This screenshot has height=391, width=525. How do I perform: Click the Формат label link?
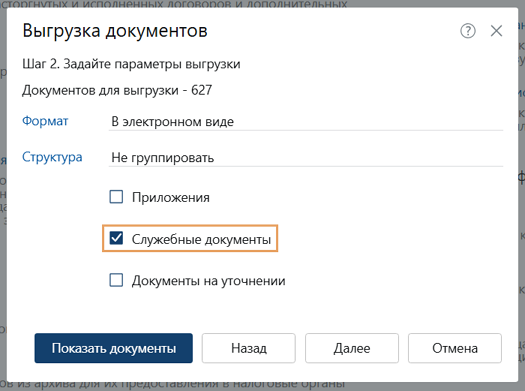pyautogui.click(x=45, y=121)
